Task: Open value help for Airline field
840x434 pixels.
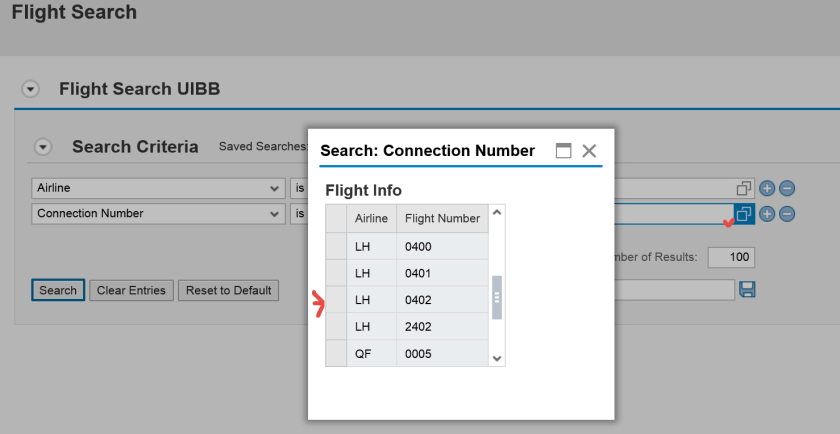Action: point(743,188)
